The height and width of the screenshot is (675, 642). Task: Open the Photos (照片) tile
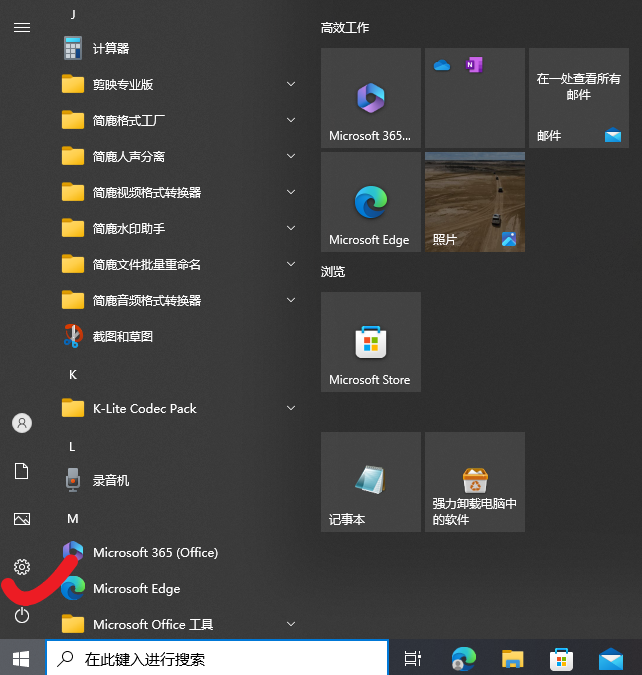(475, 202)
